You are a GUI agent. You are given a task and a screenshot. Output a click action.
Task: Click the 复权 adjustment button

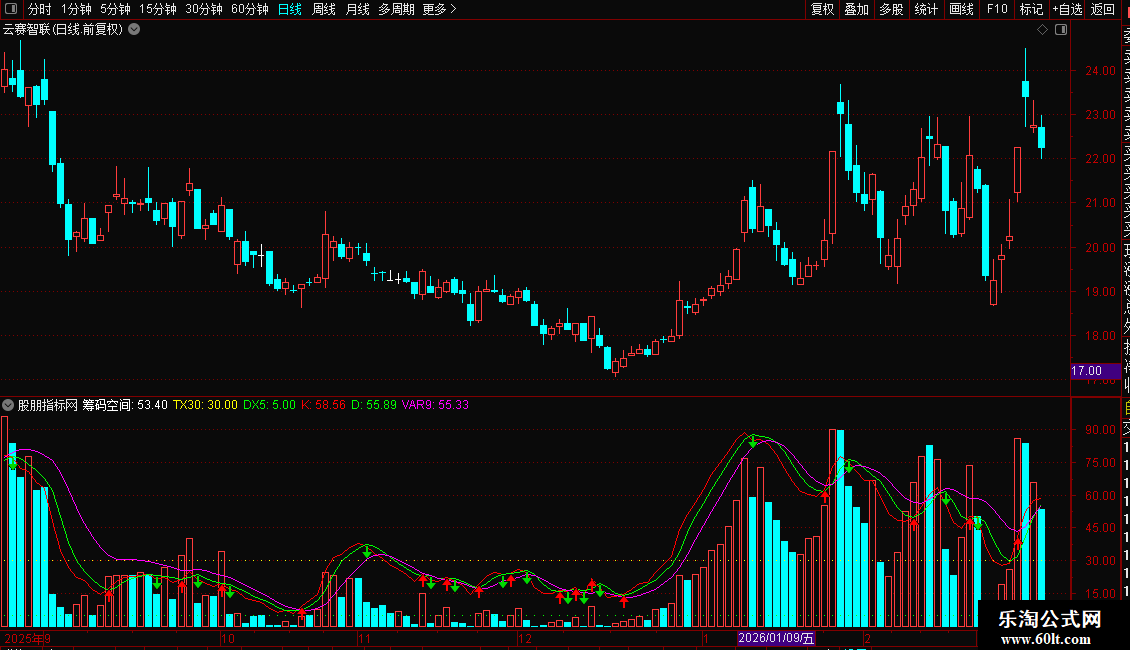(x=822, y=9)
